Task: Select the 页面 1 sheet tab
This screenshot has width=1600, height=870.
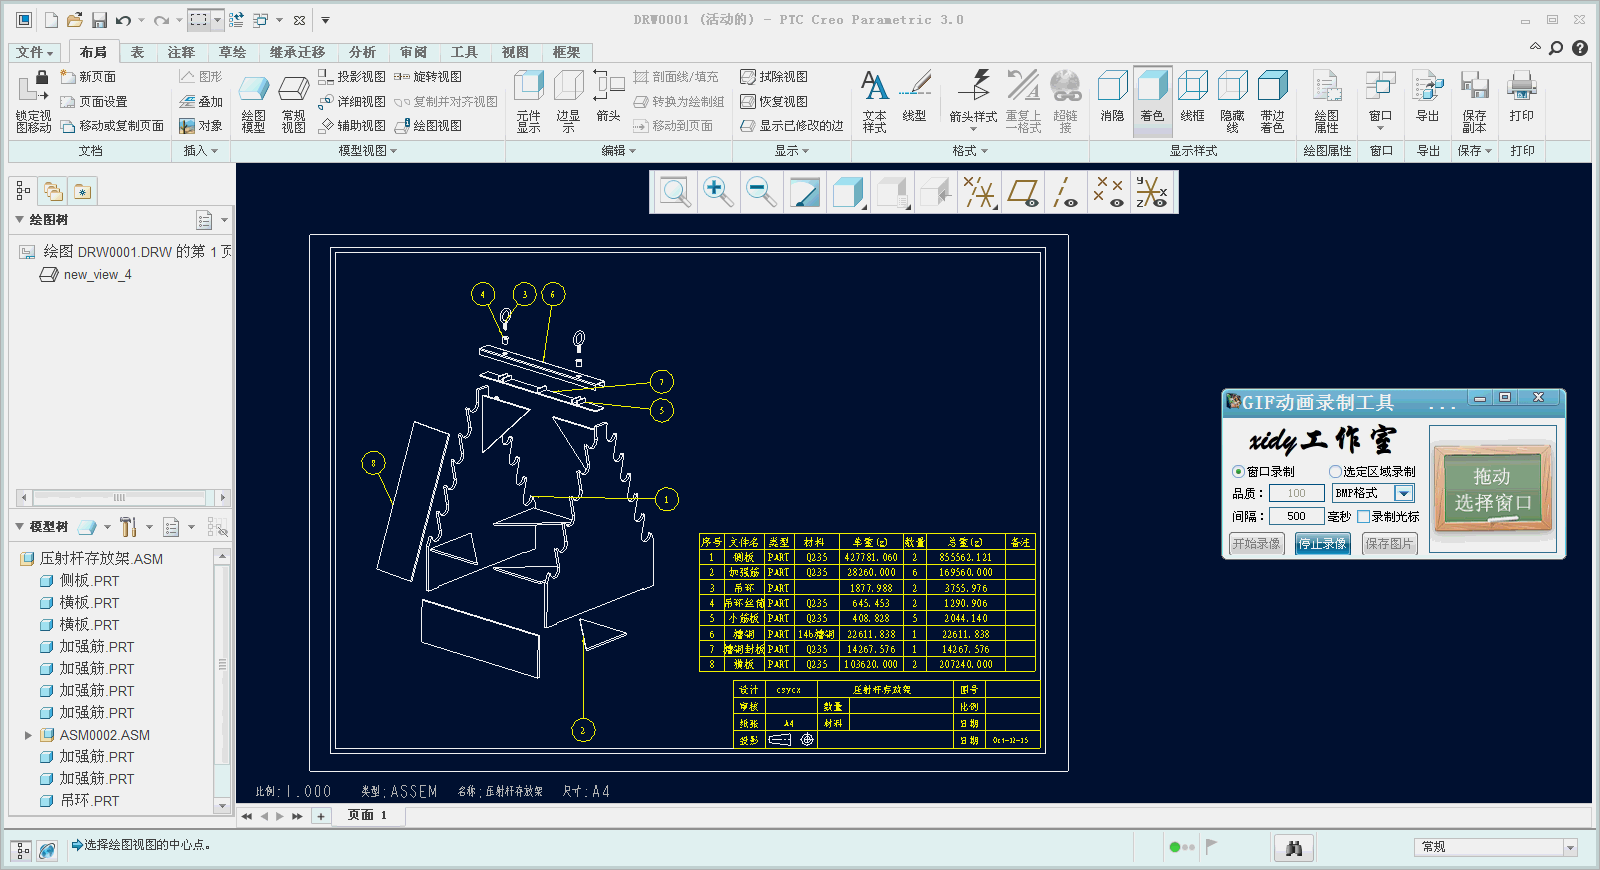Action: coord(367,815)
